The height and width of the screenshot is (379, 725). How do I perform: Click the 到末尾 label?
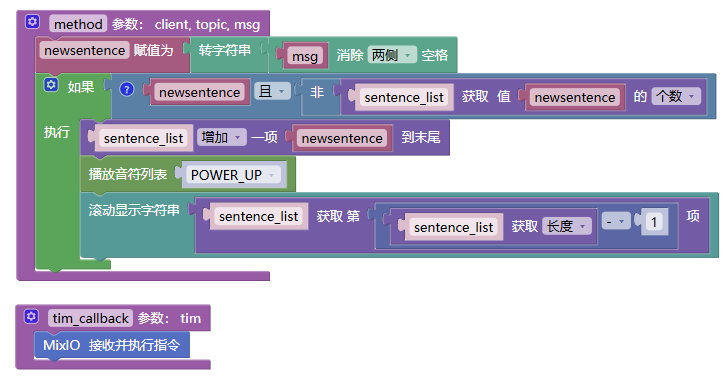tap(421, 137)
